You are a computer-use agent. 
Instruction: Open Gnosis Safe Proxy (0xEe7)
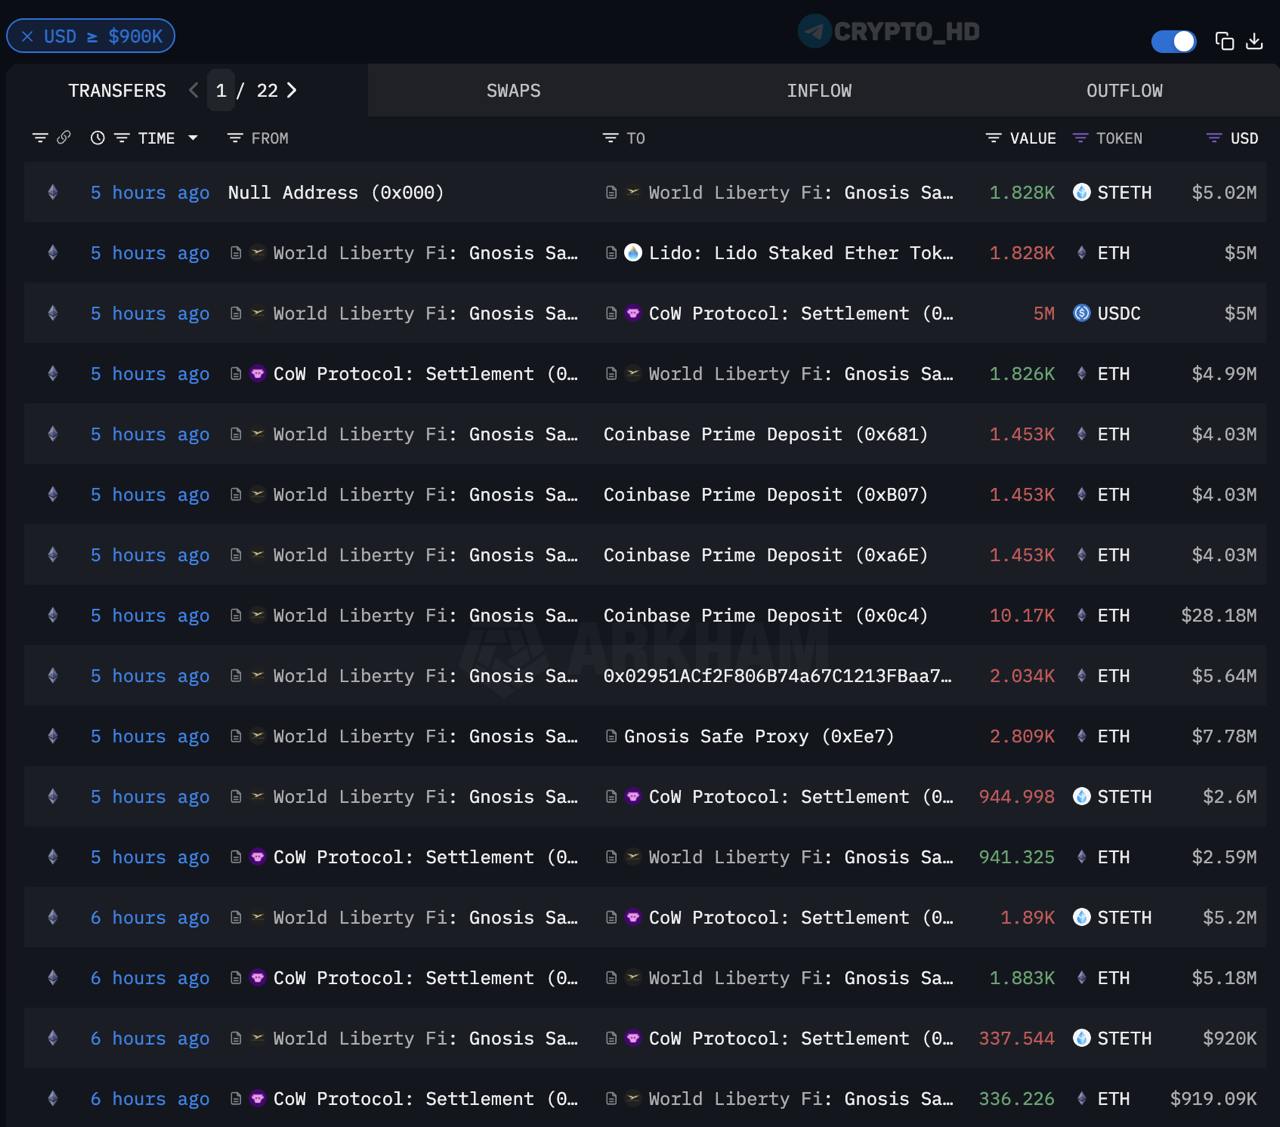(759, 736)
